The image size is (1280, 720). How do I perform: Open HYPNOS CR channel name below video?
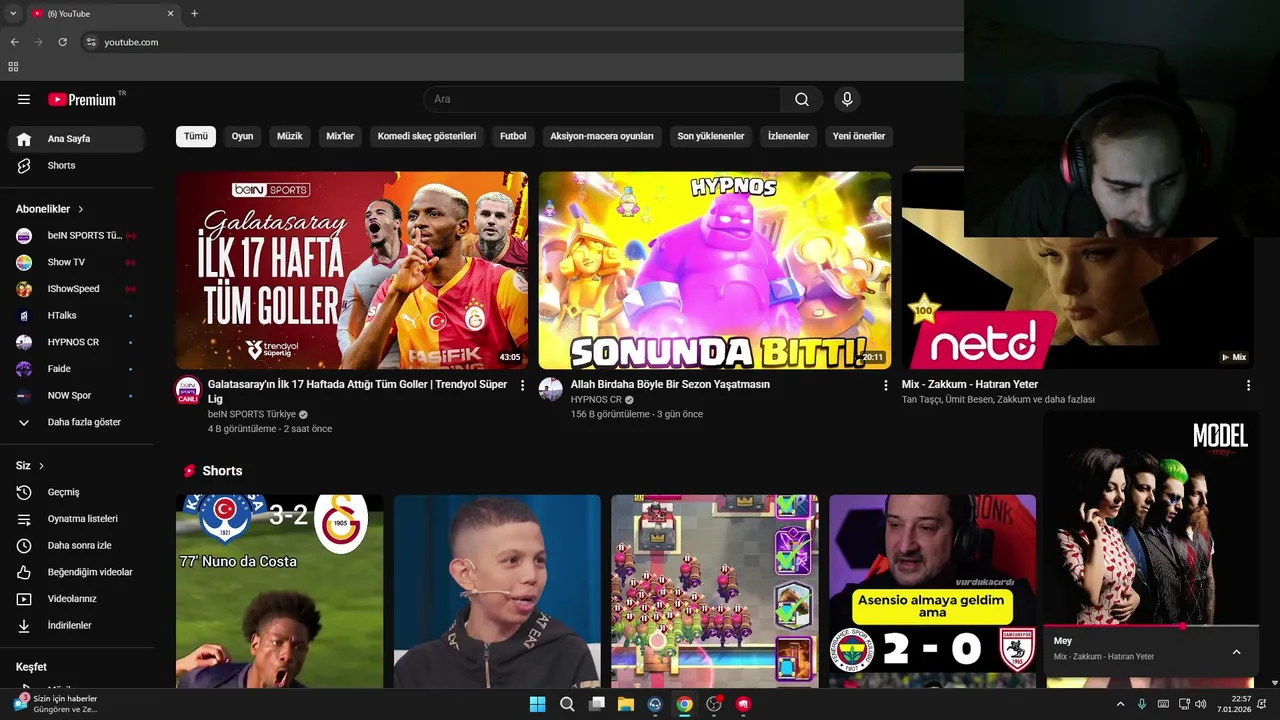coord(596,399)
